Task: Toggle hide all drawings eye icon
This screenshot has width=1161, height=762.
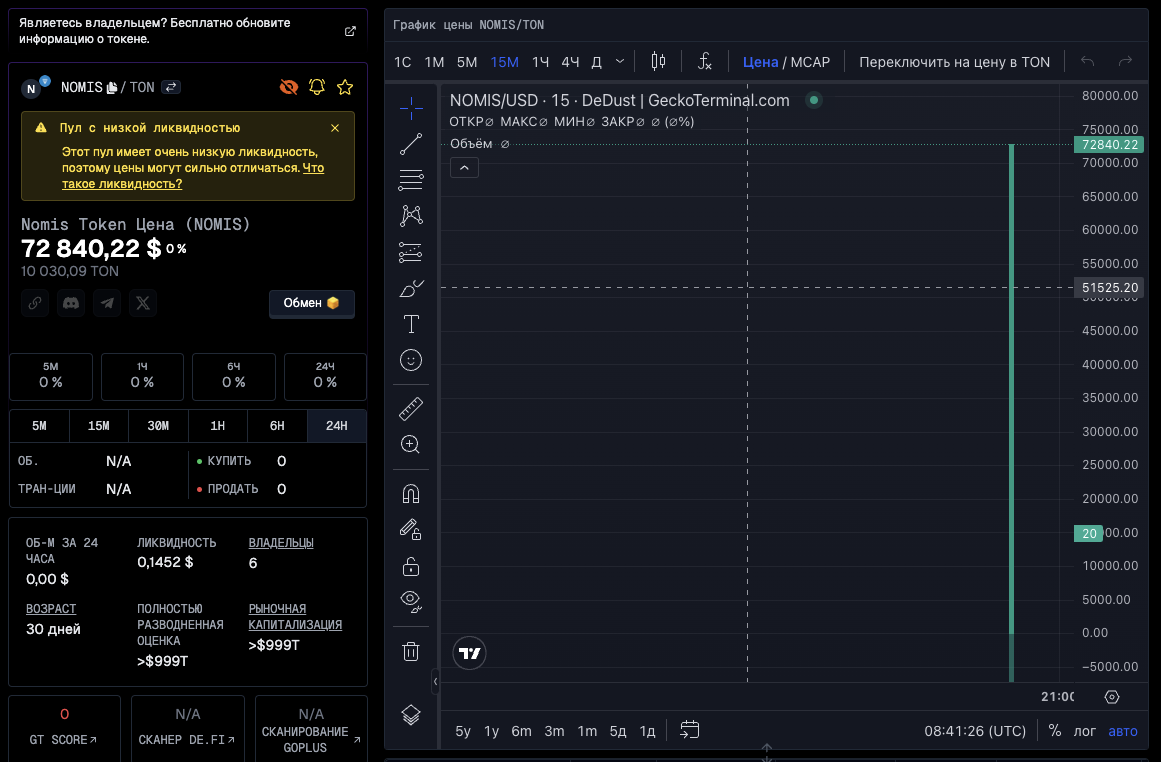Action: pyautogui.click(x=411, y=601)
